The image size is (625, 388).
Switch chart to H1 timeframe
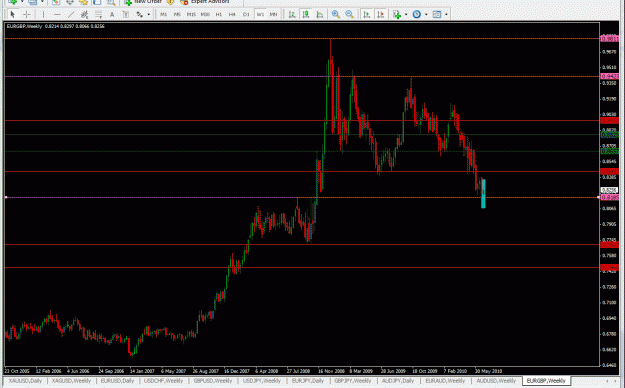[x=218, y=14]
